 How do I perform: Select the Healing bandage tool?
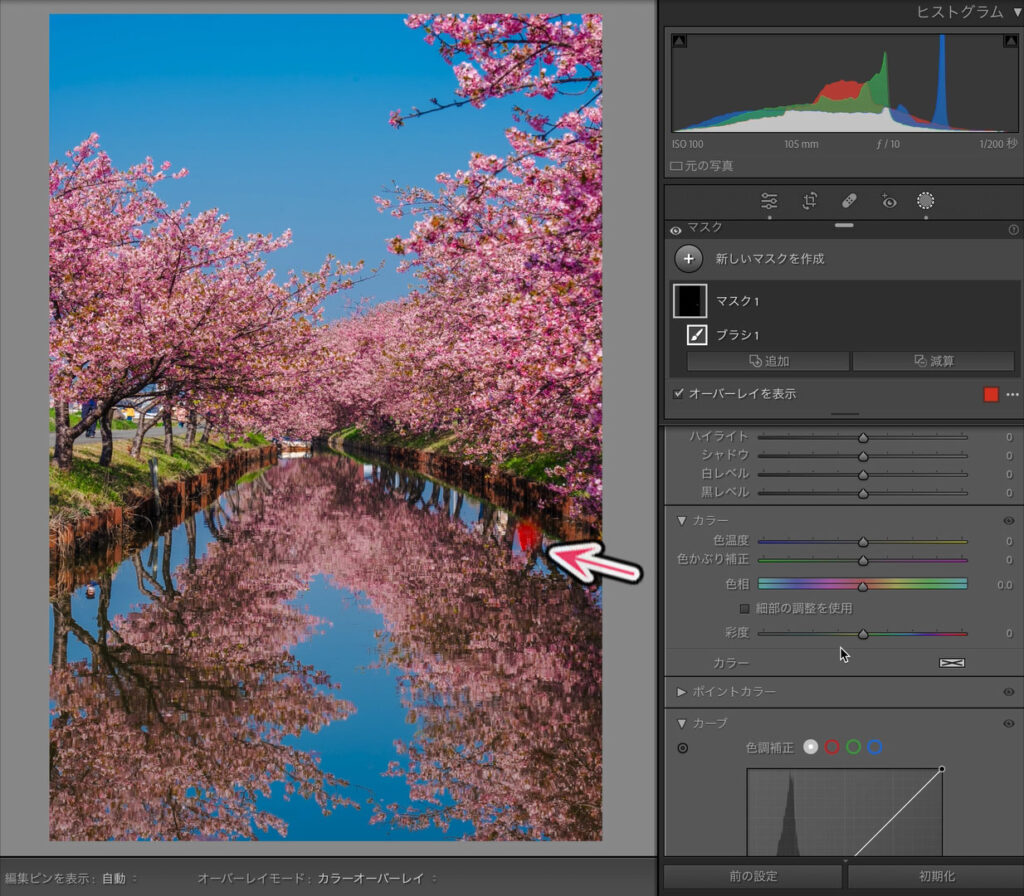point(849,201)
